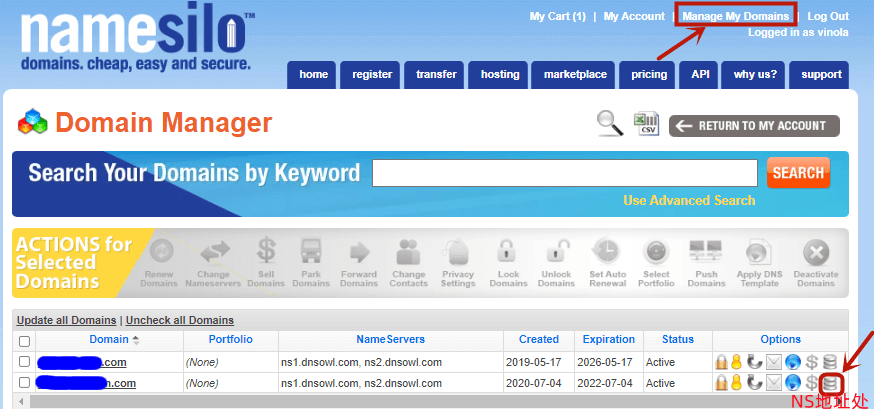Click the blue DNS globe icon, 2020-07-04 row
Image resolution: width=874 pixels, height=409 pixels.
coord(793,383)
